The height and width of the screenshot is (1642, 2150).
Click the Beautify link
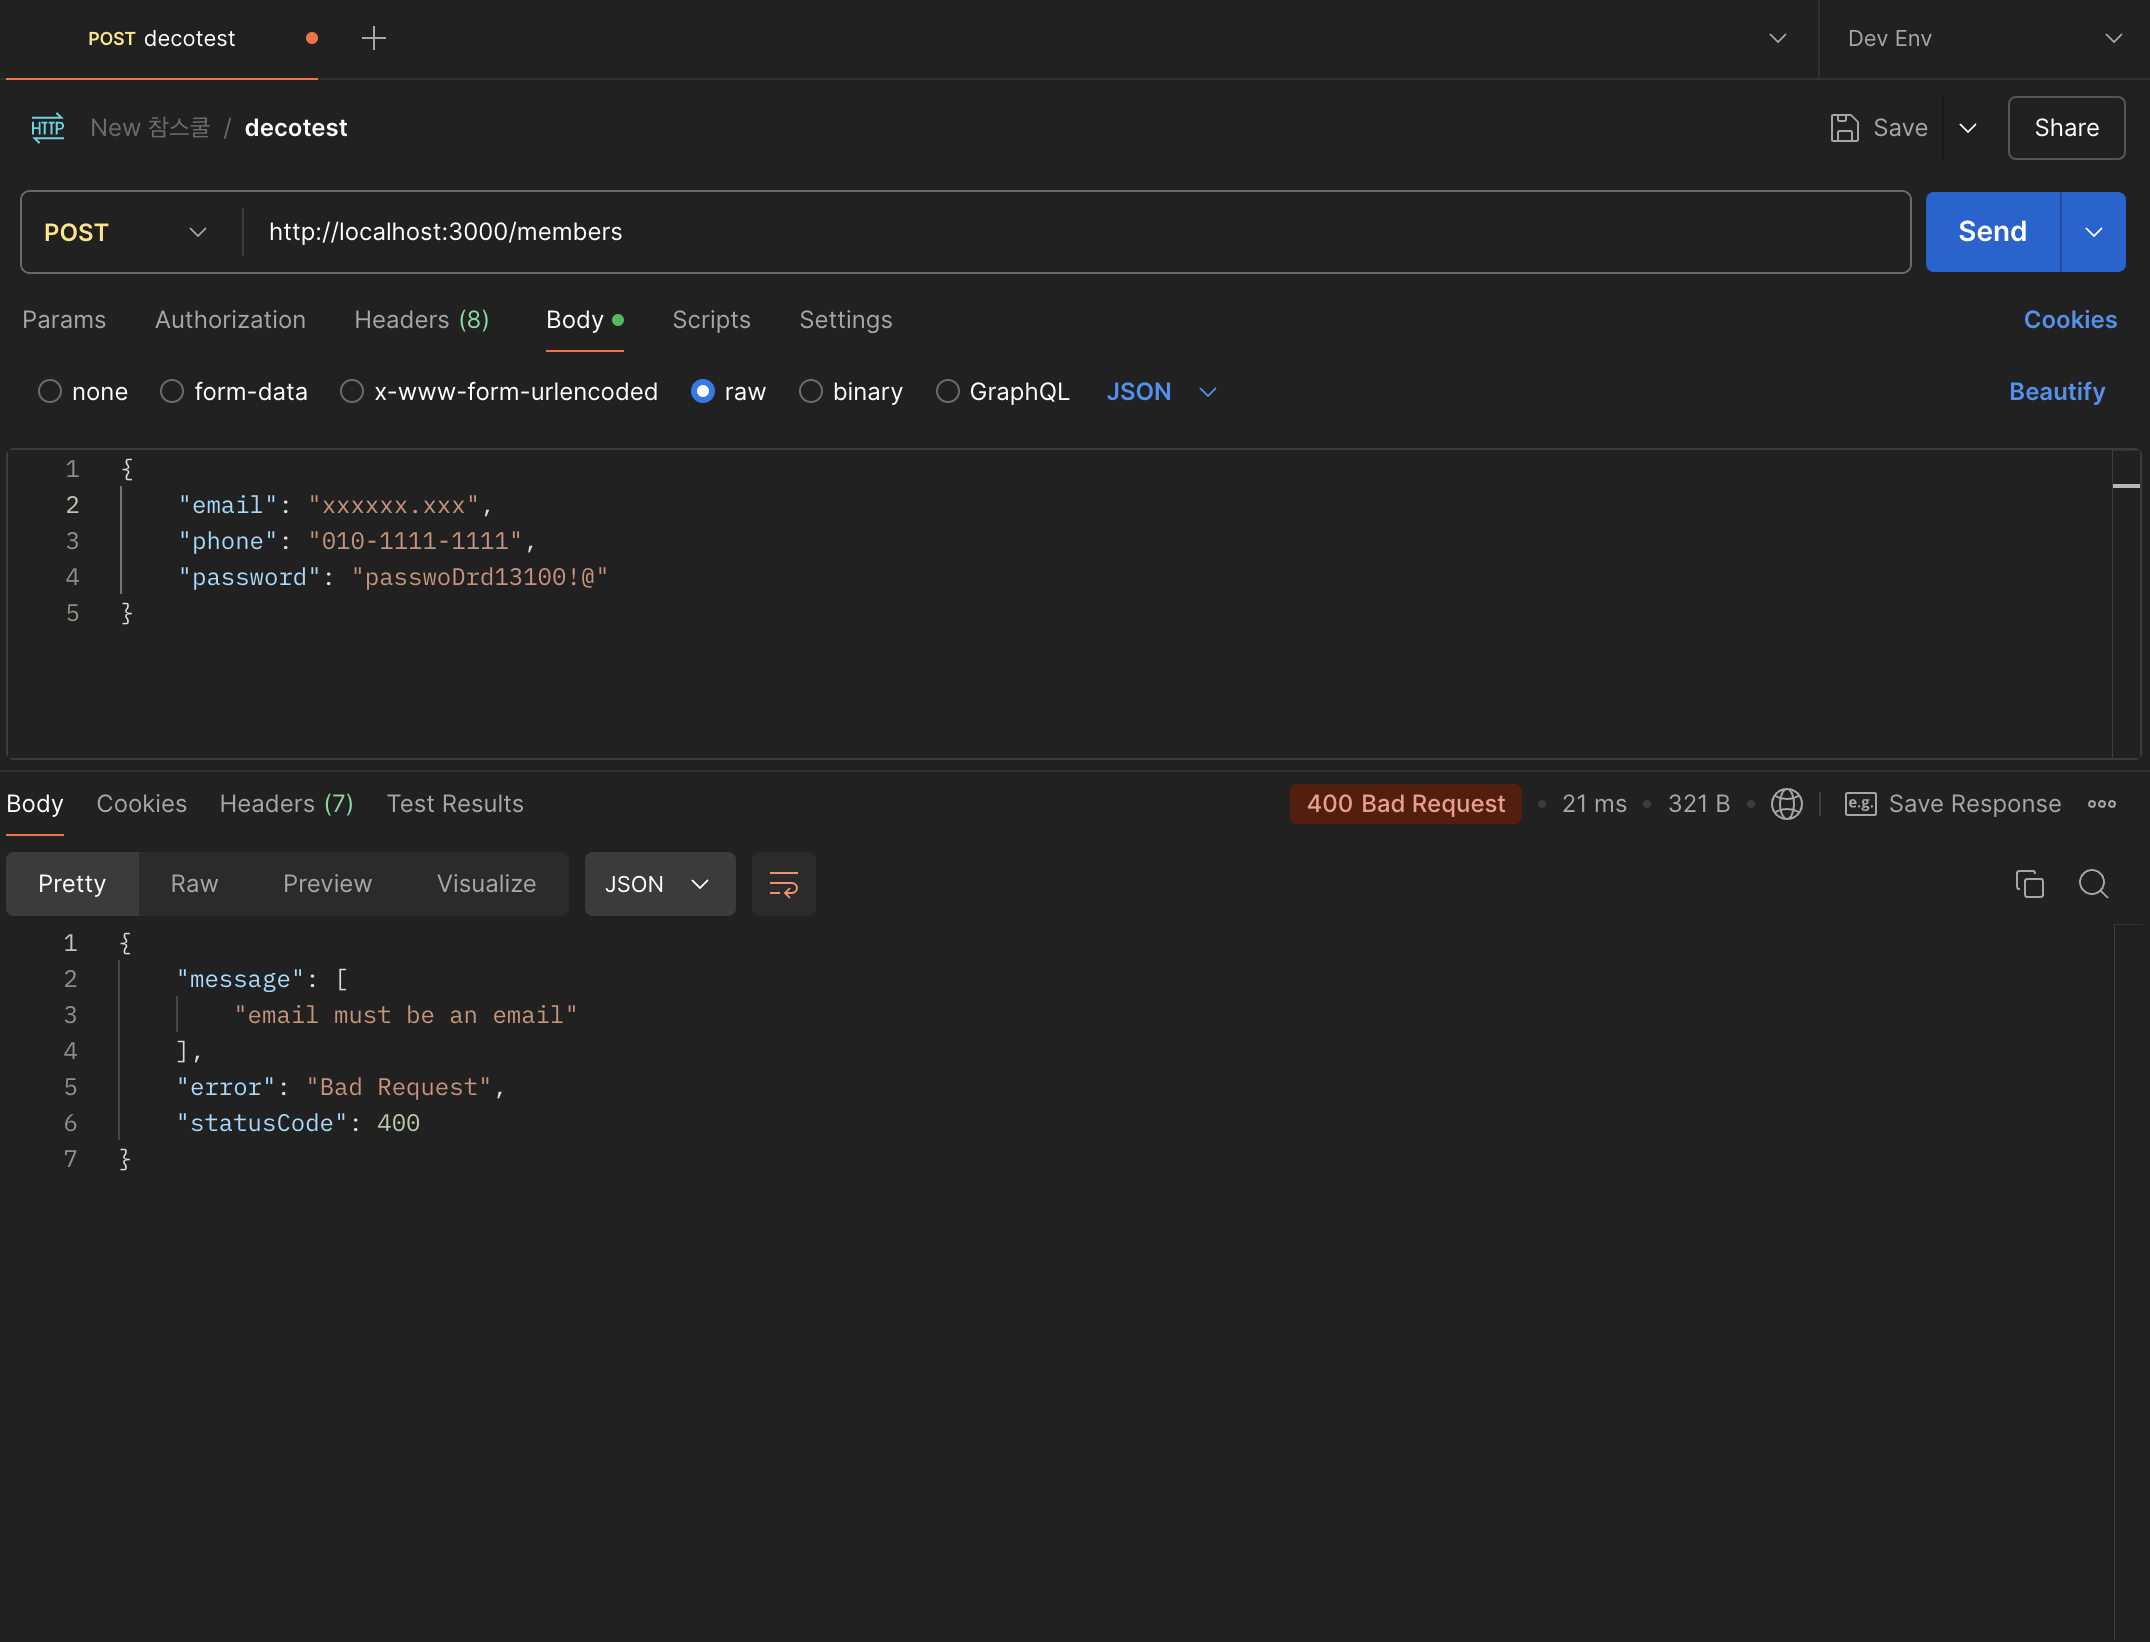tap(2056, 392)
